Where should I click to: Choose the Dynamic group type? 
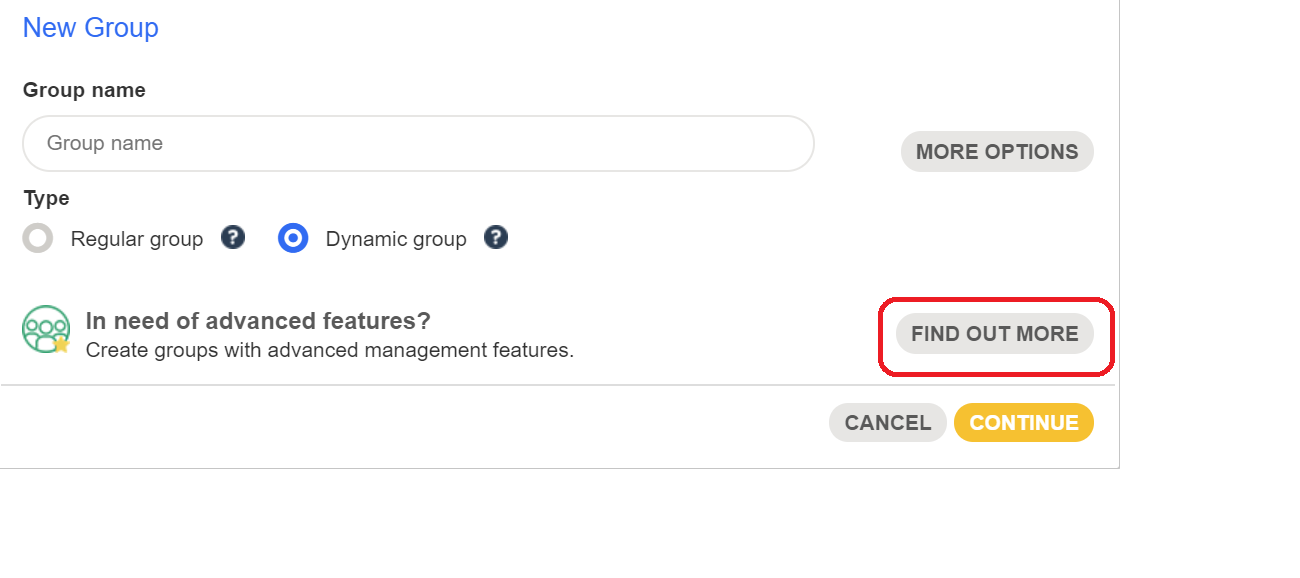pos(293,238)
